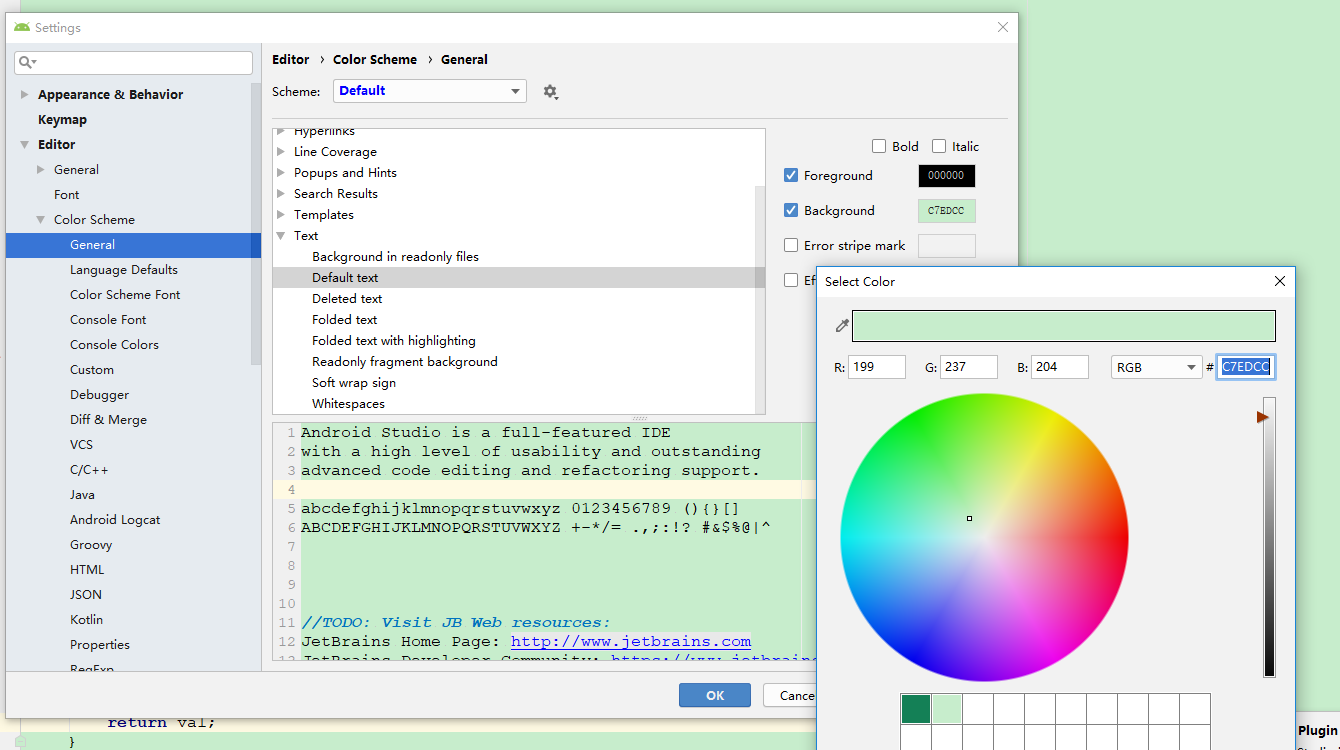The width and height of the screenshot is (1340, 750).
Task: Expand the Templates tree node
Action: (x=283, y=214)
